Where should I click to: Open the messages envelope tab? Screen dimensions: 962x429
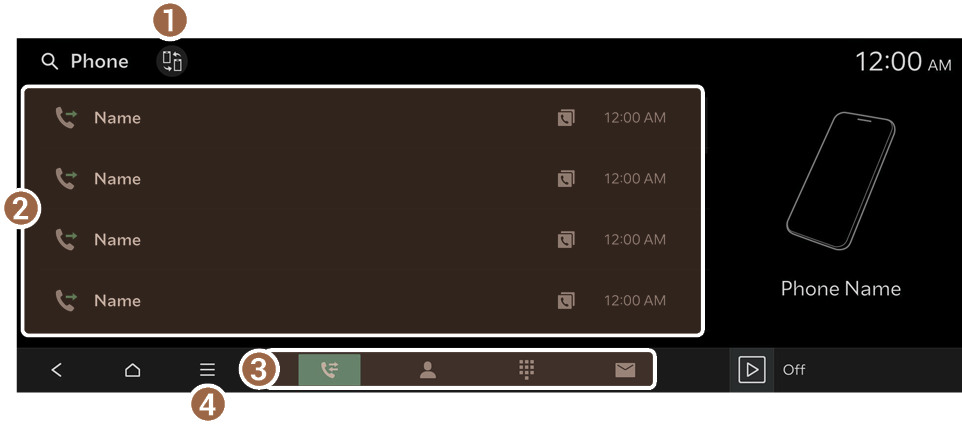[625, 369]
